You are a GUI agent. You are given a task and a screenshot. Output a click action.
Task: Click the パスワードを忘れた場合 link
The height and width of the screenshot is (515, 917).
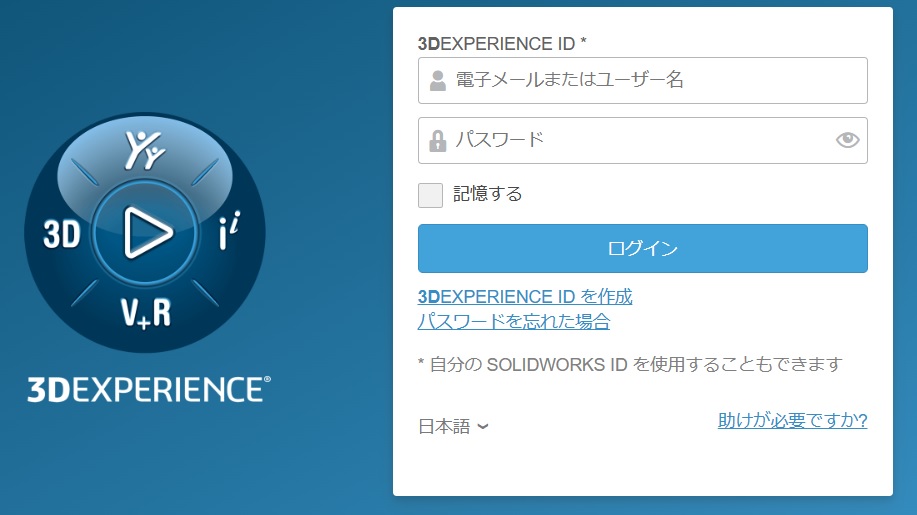click(513, 321)
